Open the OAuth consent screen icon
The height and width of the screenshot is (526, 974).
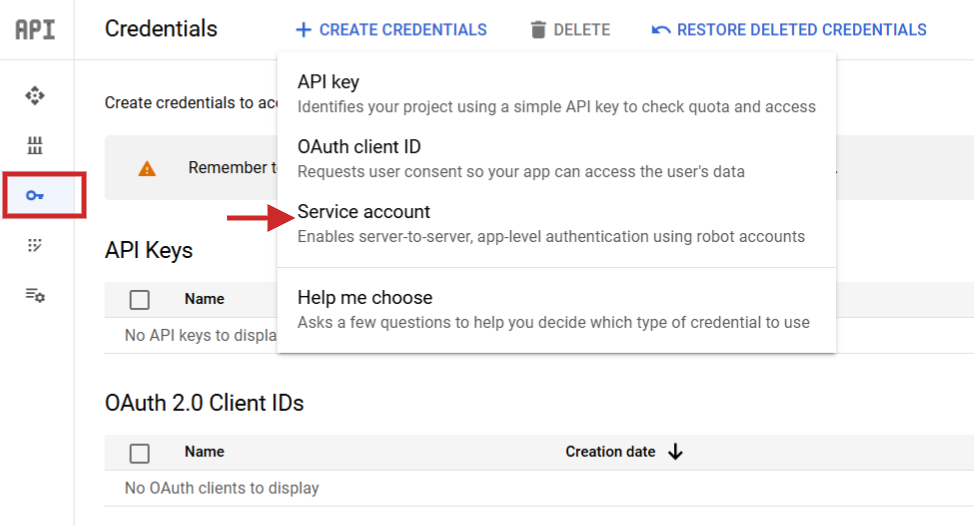[35, 245]
